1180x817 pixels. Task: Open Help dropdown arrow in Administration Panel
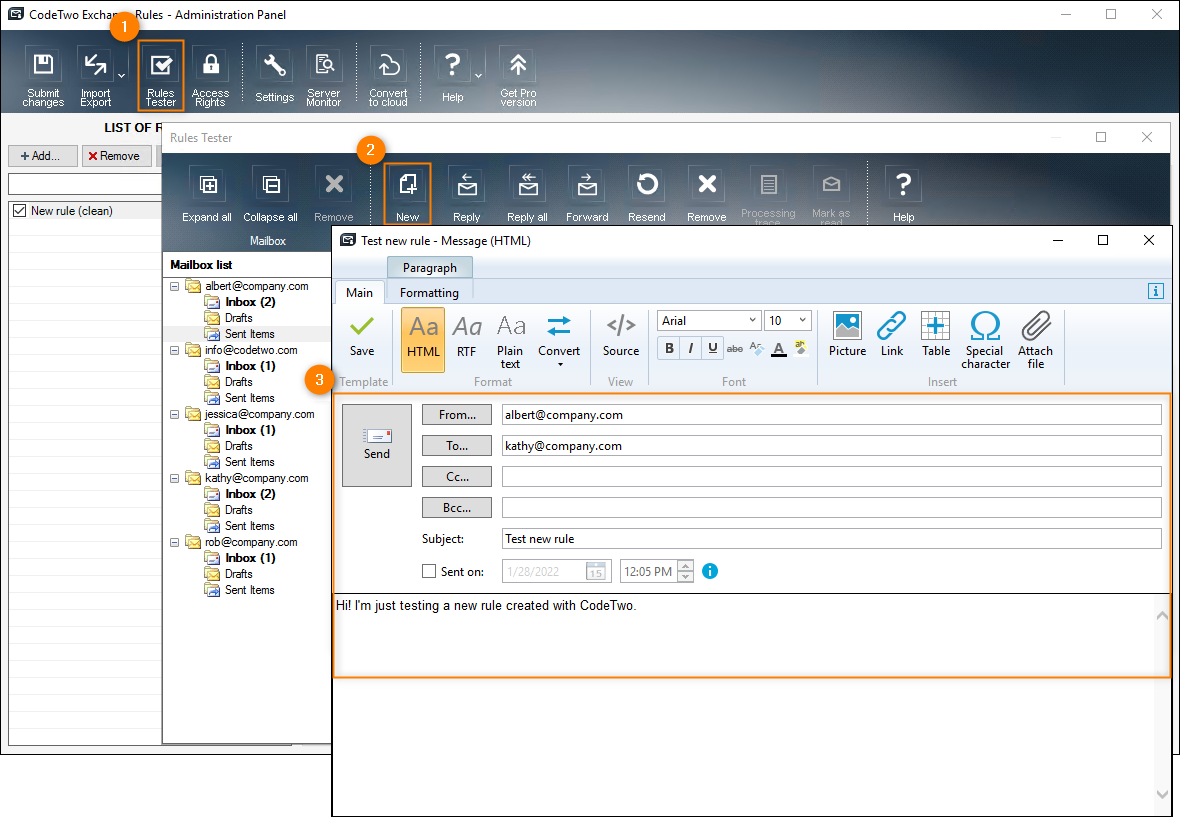(x=478, y=76)
